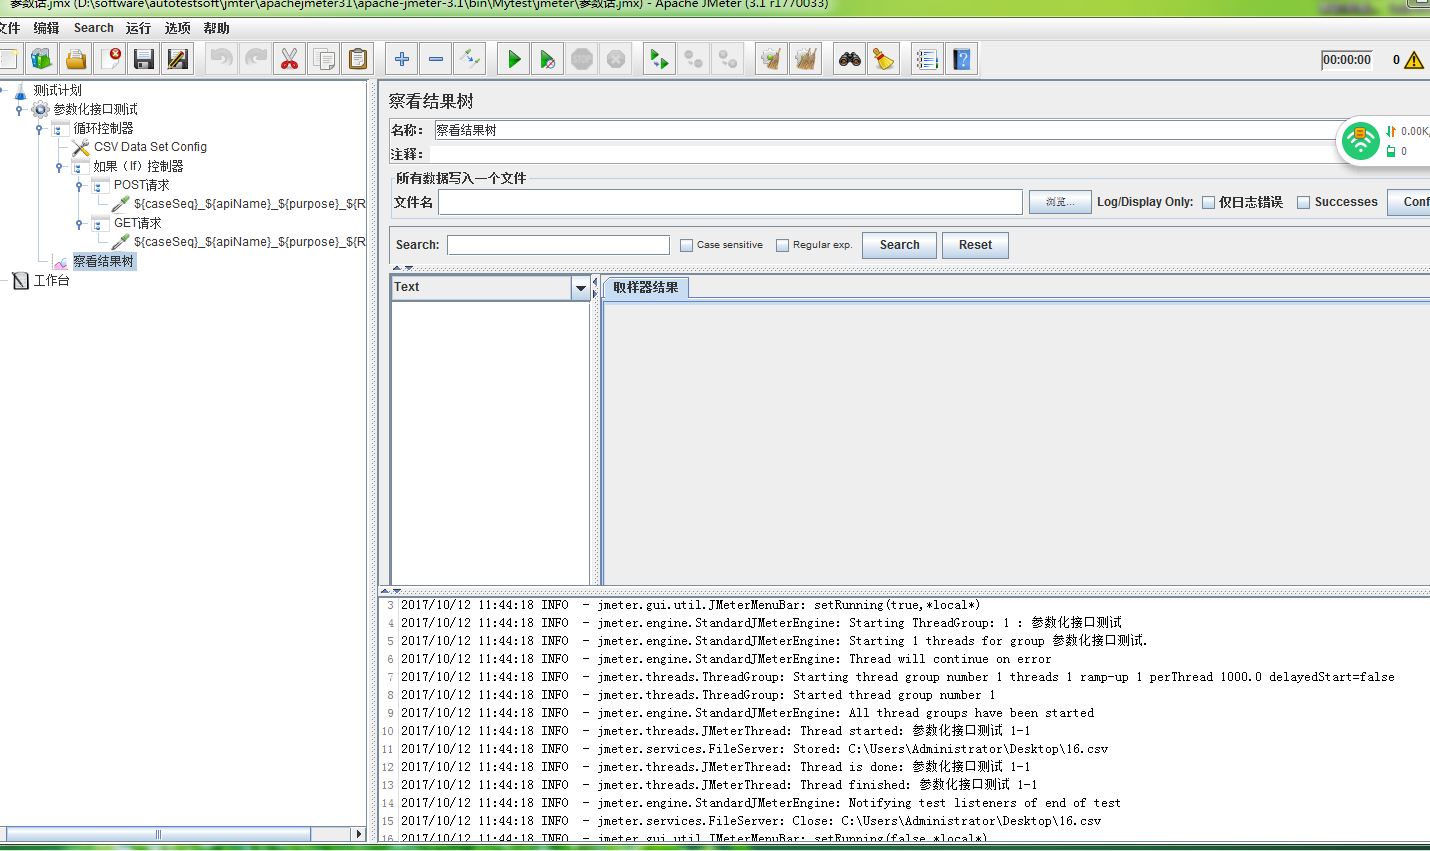Click the blue plus Expand All icon
Image resolution: width=1430 pixels, height=851 pixels.
tap(402, 60)
